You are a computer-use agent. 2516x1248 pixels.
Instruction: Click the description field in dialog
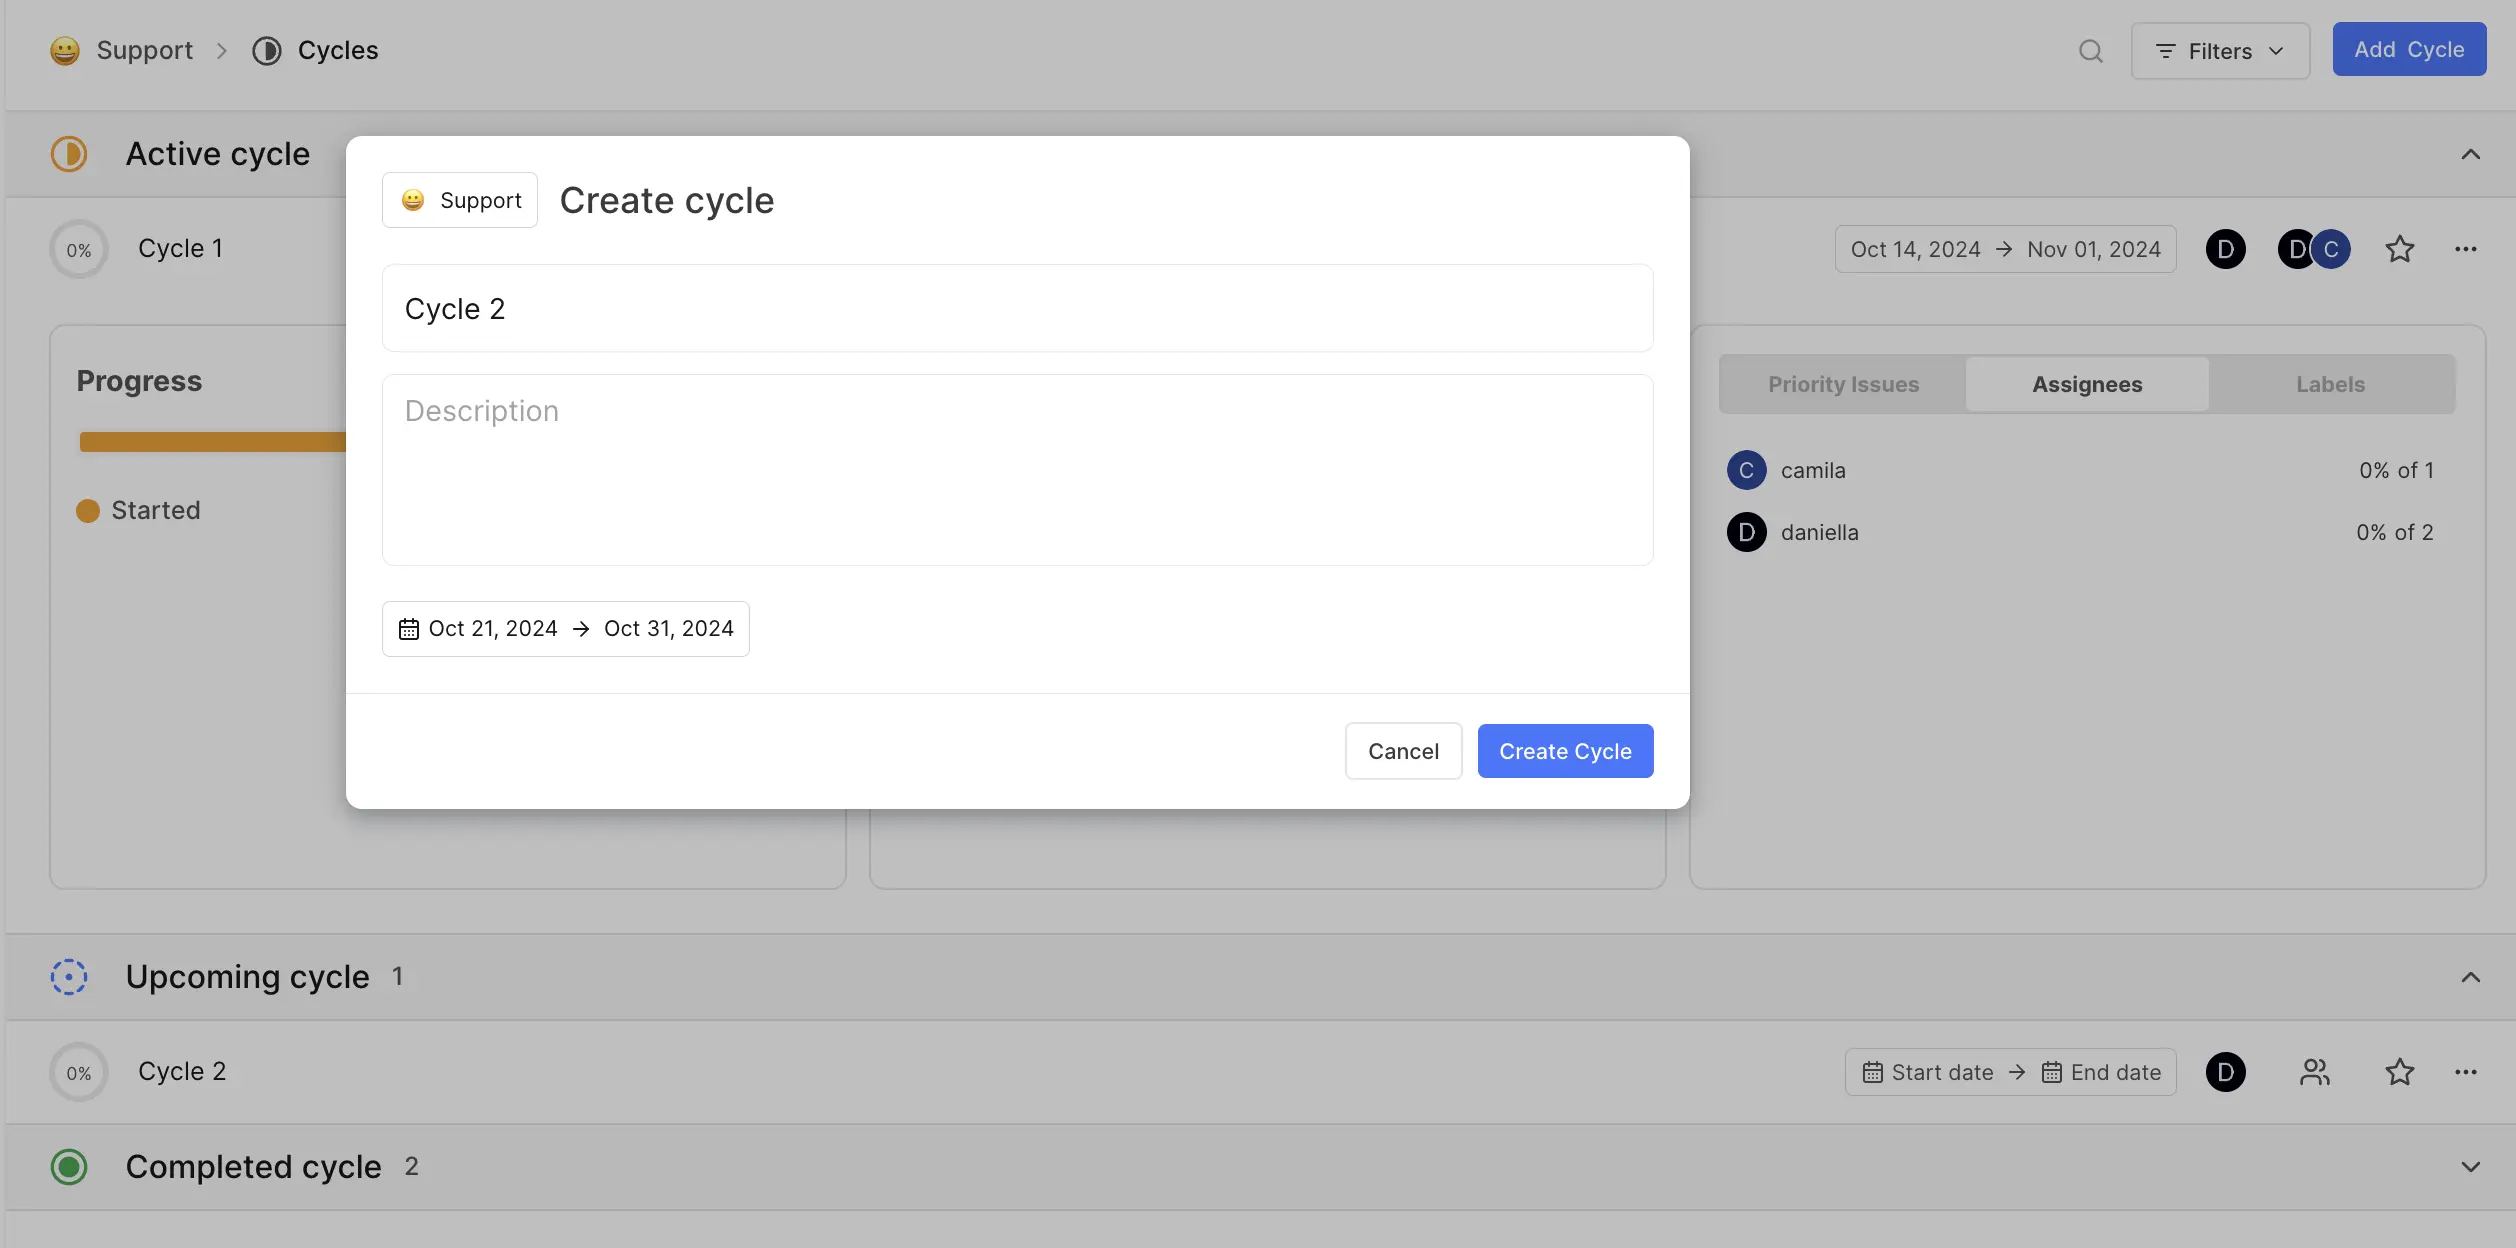click(1017, 468)
